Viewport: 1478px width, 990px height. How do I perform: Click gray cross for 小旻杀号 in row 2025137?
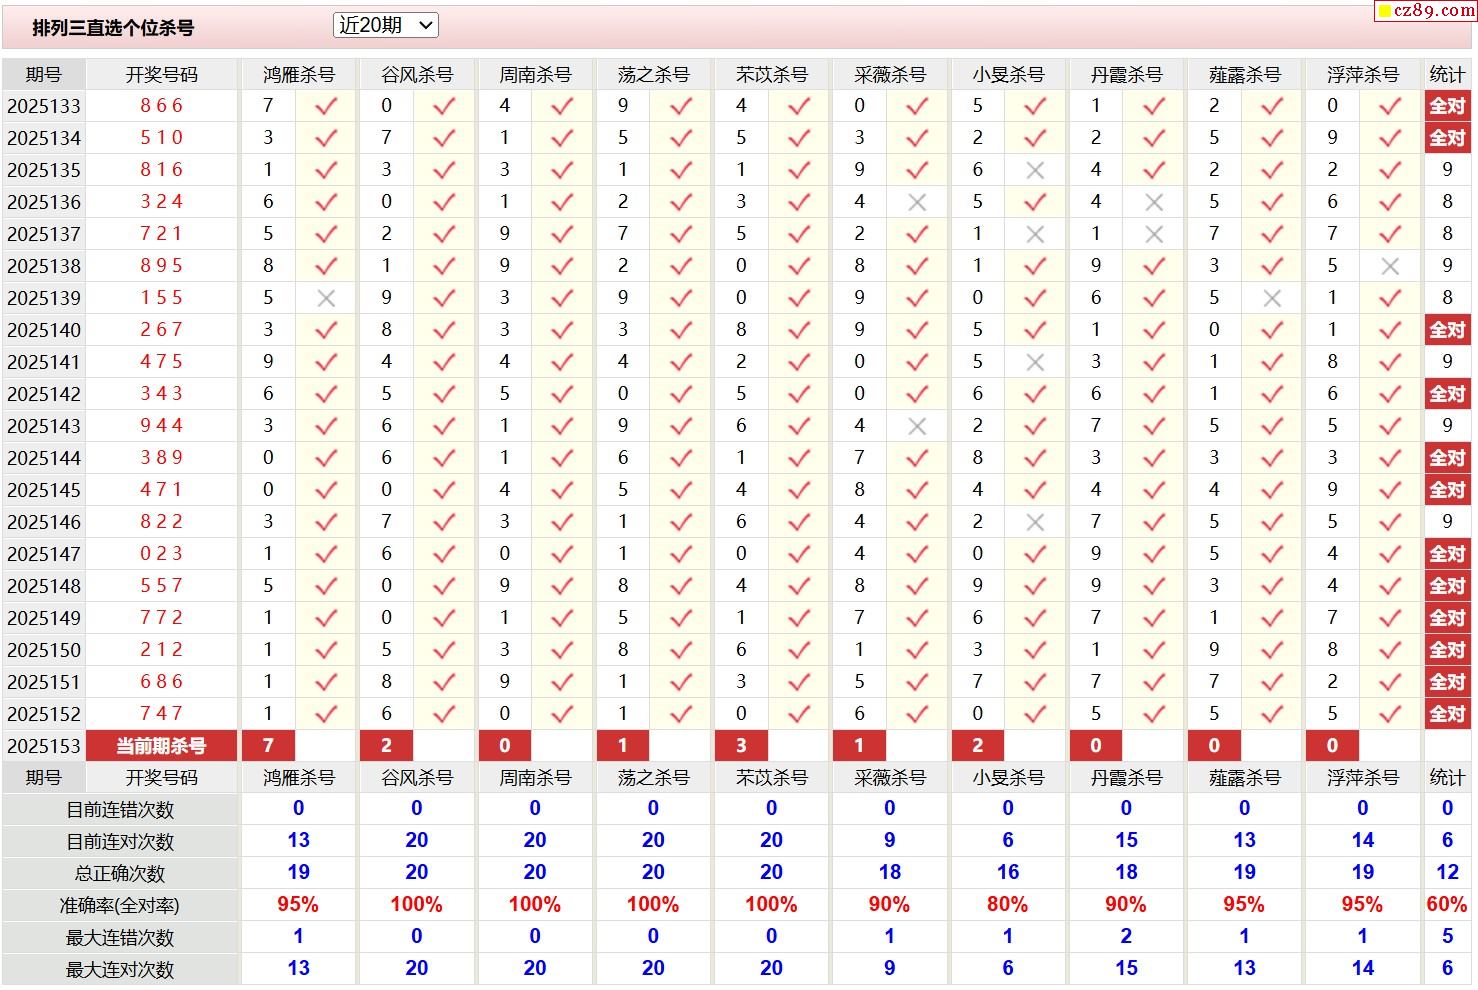[x=1035, y=234]
